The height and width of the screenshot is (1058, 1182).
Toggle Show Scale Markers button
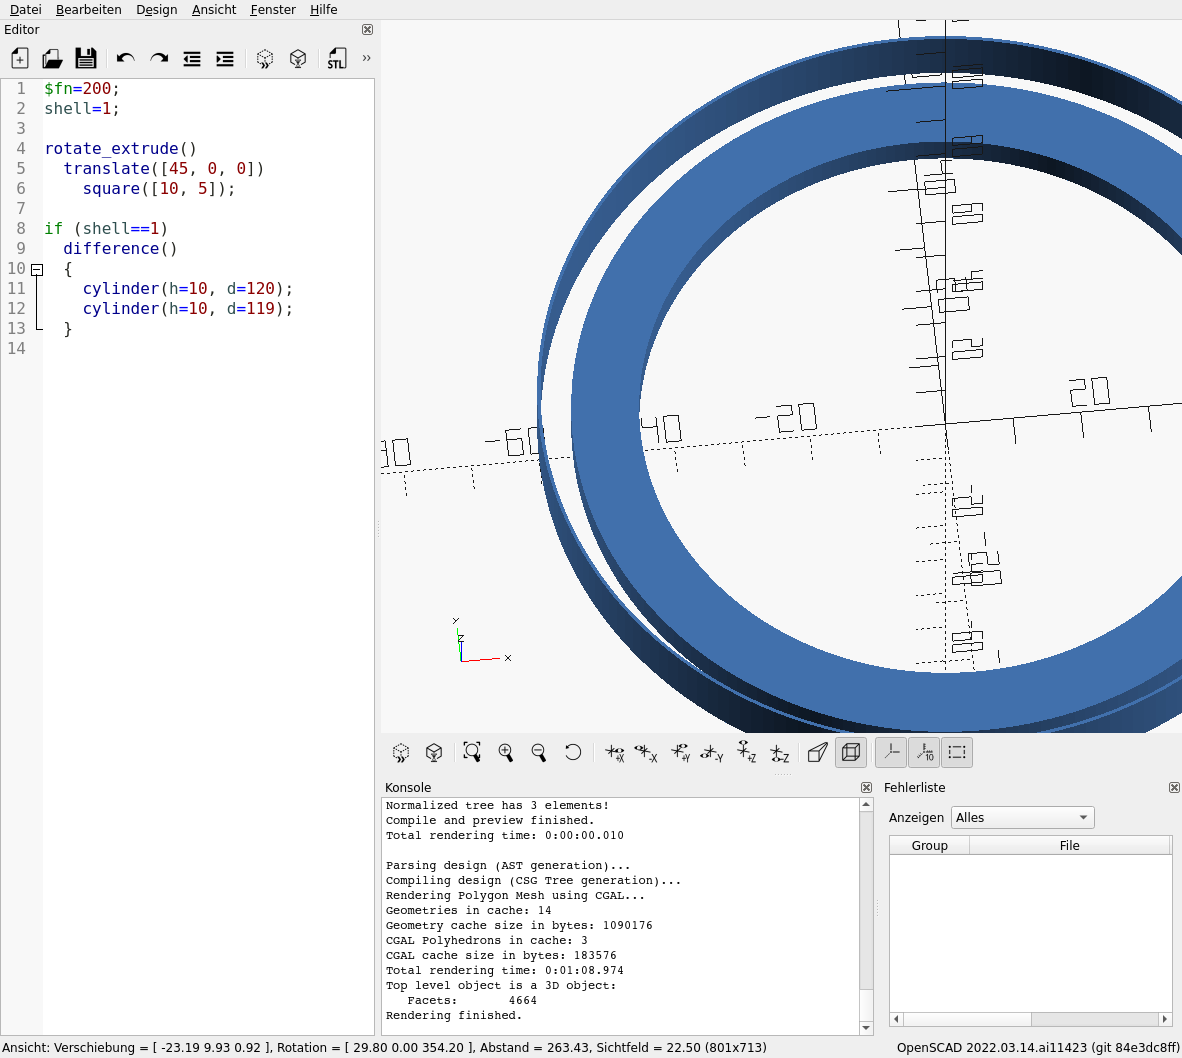click(924, 752)
